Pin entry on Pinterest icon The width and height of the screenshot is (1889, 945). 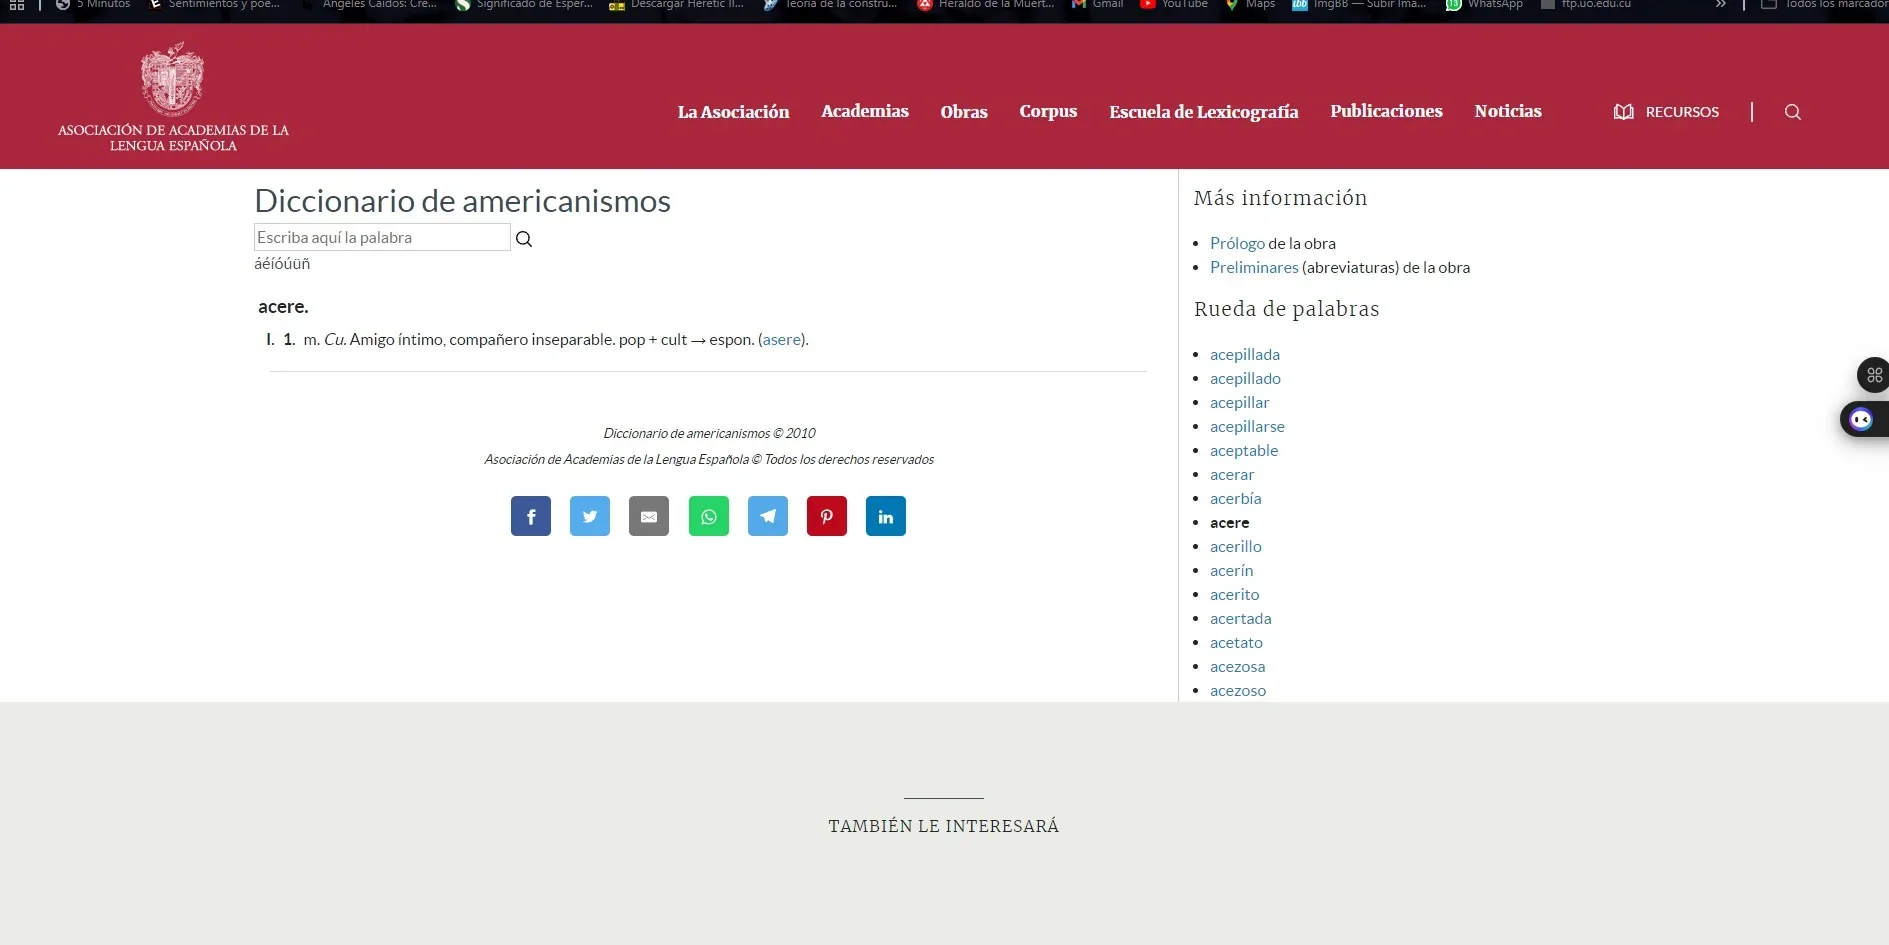[x=827, y=516]
